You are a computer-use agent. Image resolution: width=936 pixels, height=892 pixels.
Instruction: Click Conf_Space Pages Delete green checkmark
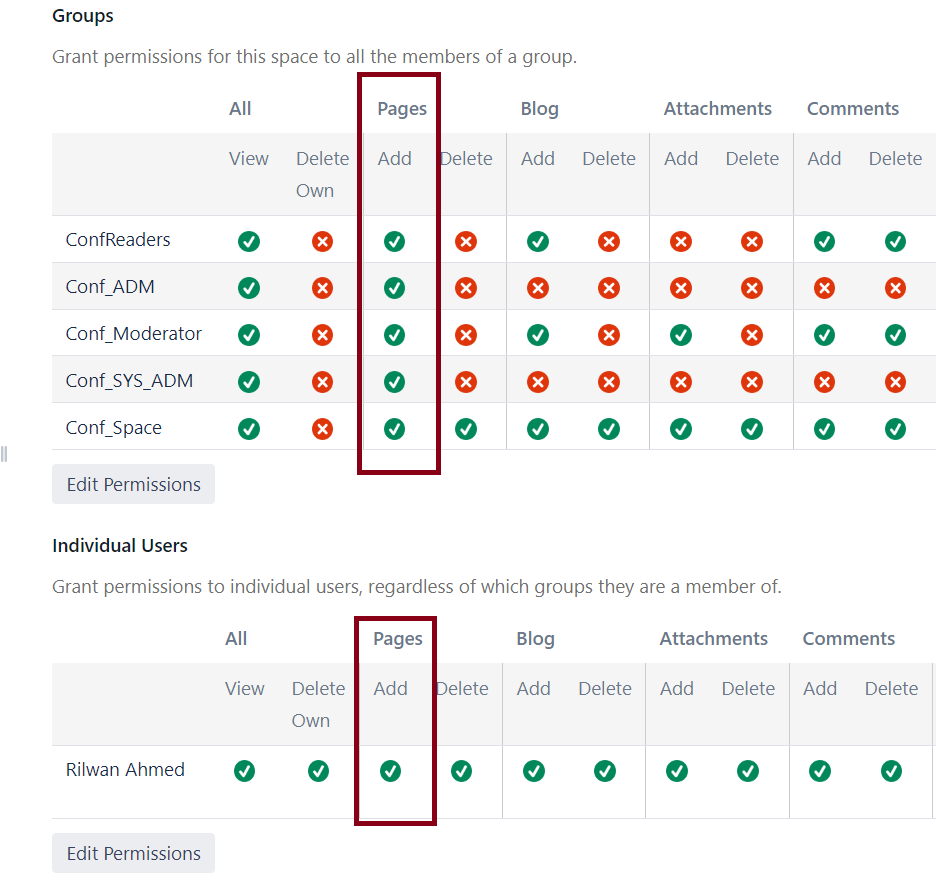point(466,429)
